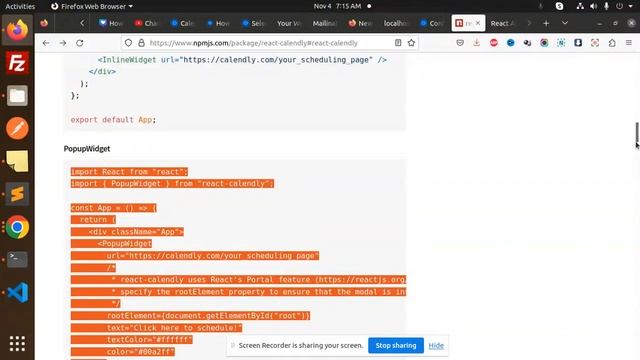Viewport: 640px width, 360px height.
Task: Switch to the 'New' tab with Firefox icon
Action: coord(360,23)
